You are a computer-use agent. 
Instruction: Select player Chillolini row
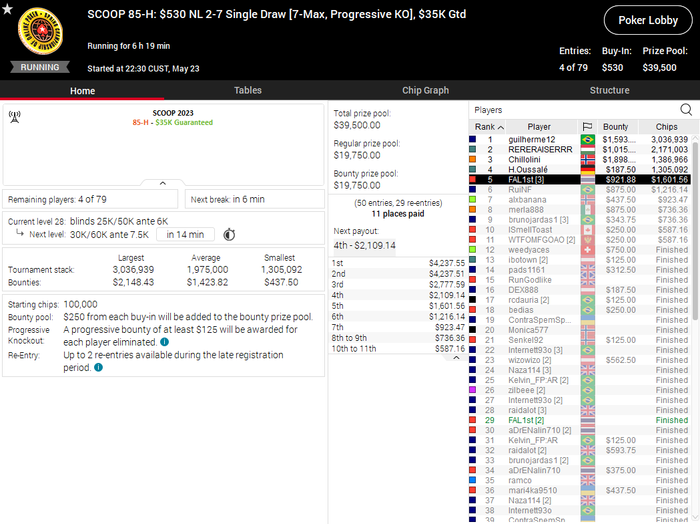click(579, 159)
